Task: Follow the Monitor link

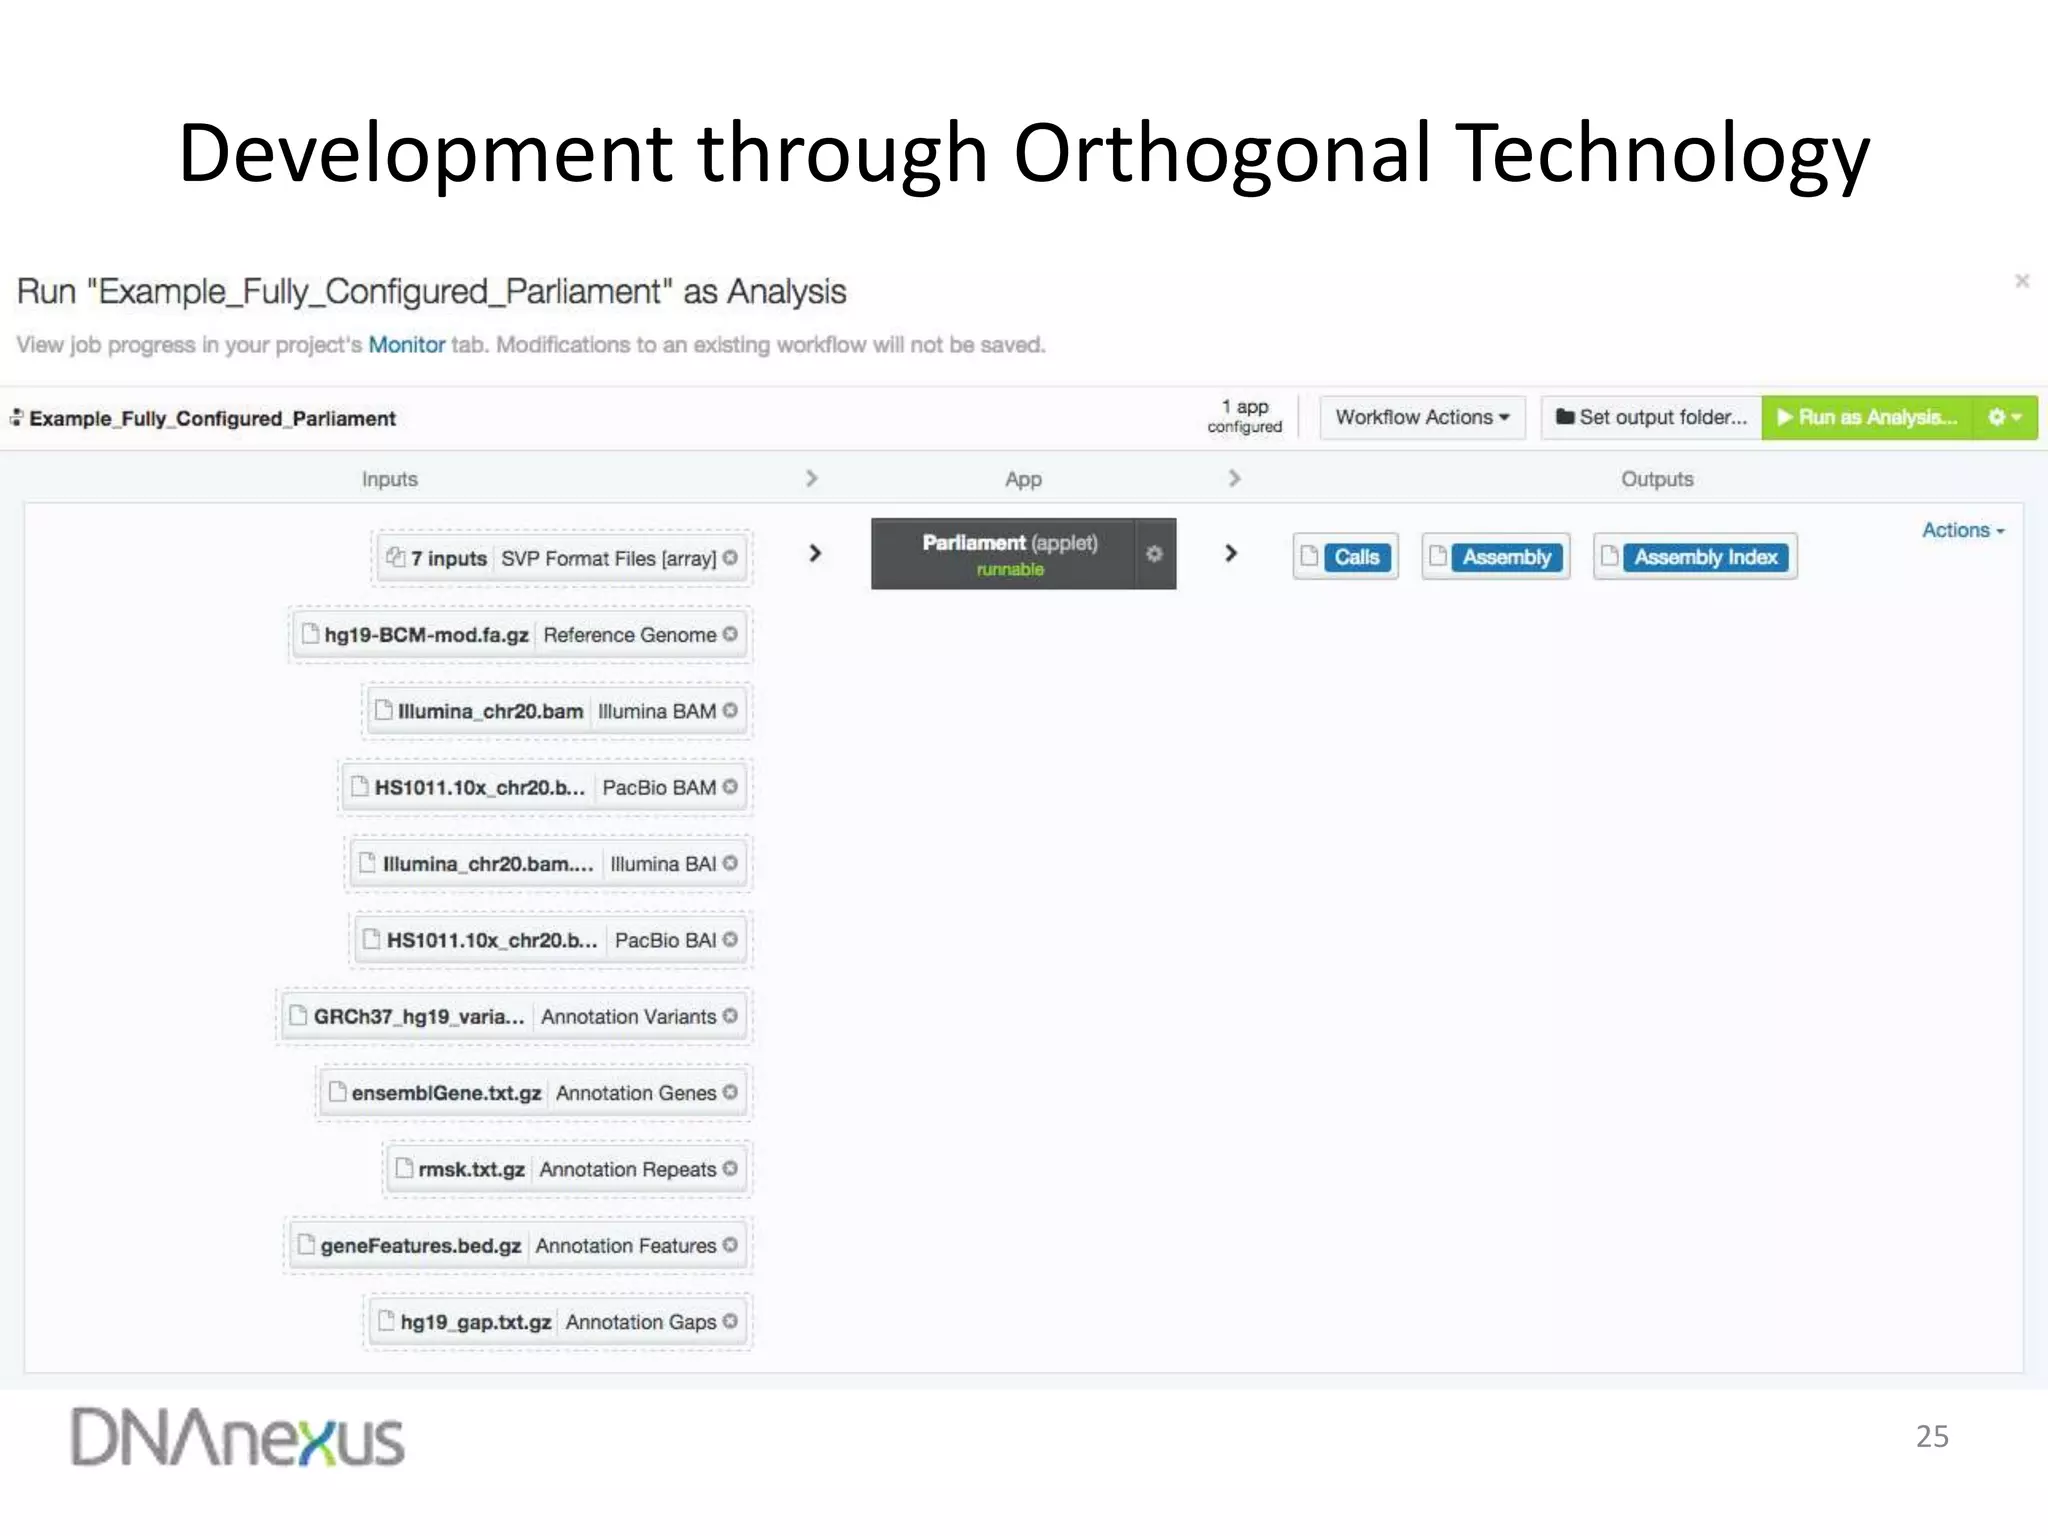Action: [406, 345]
